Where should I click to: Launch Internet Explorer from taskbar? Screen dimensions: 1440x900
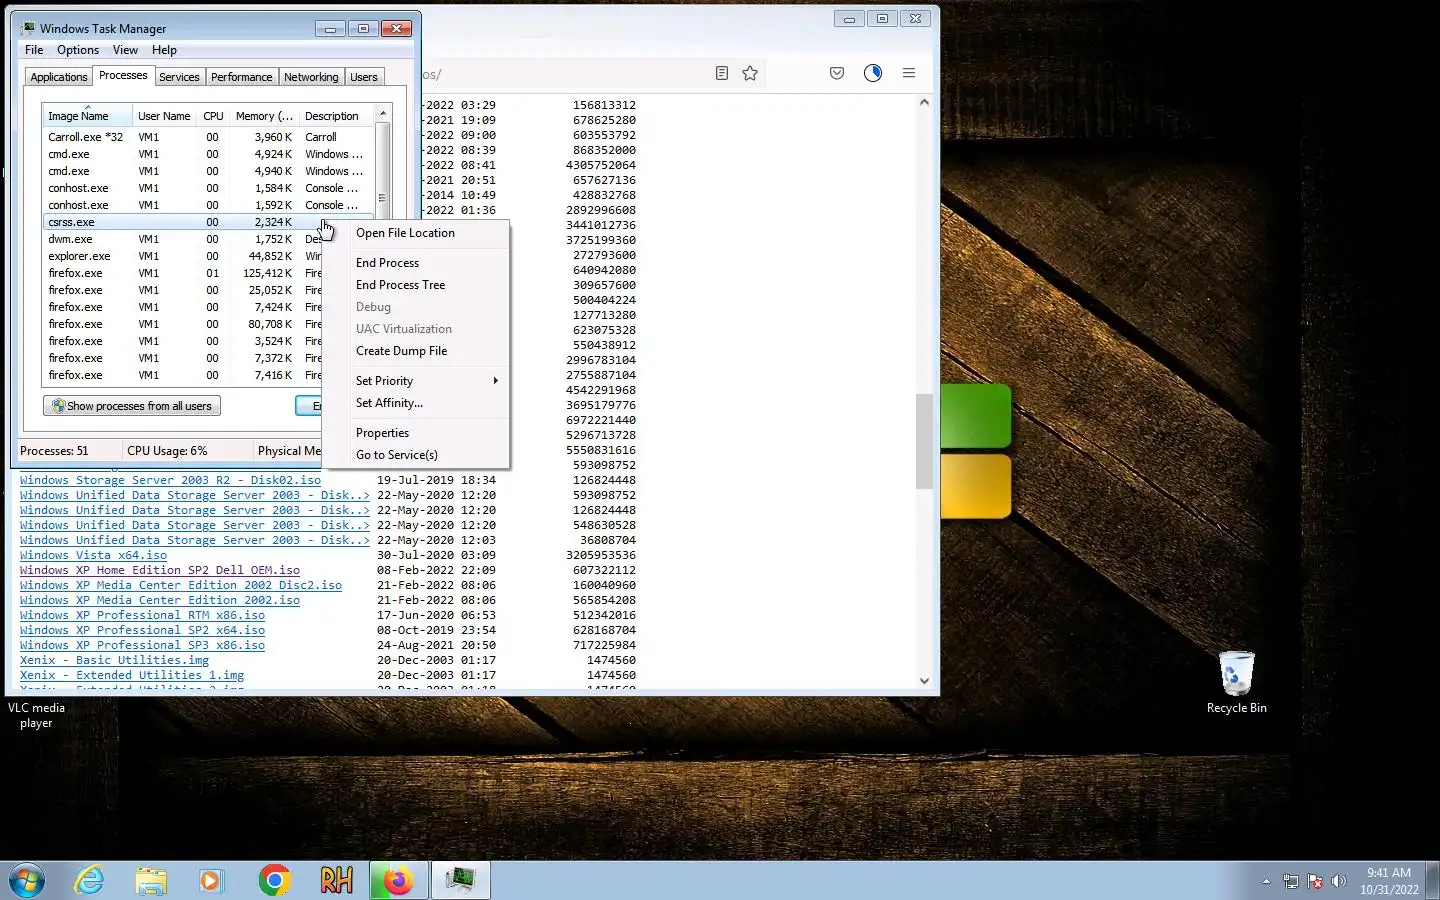click(90, 880)
